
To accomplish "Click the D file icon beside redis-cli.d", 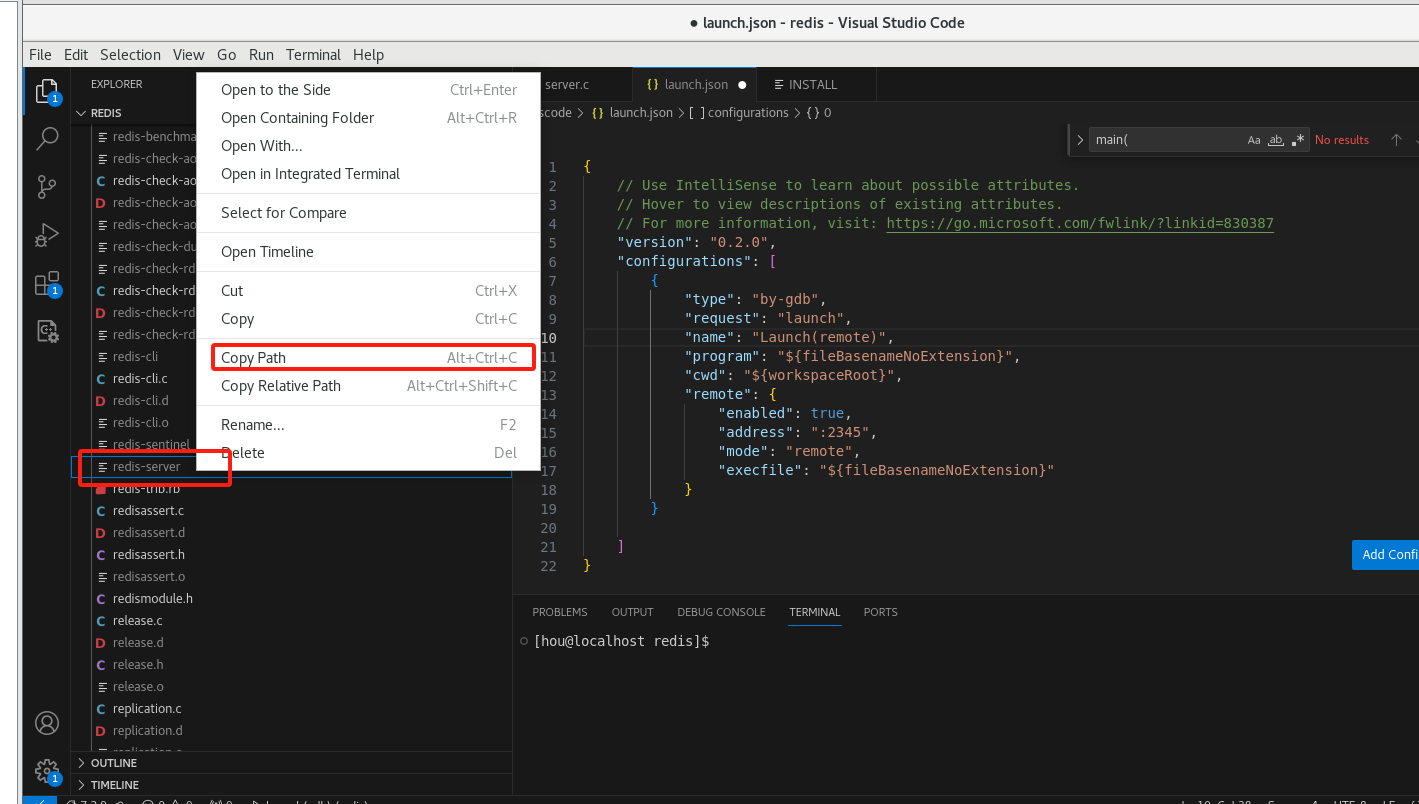I will click(100, 401).
